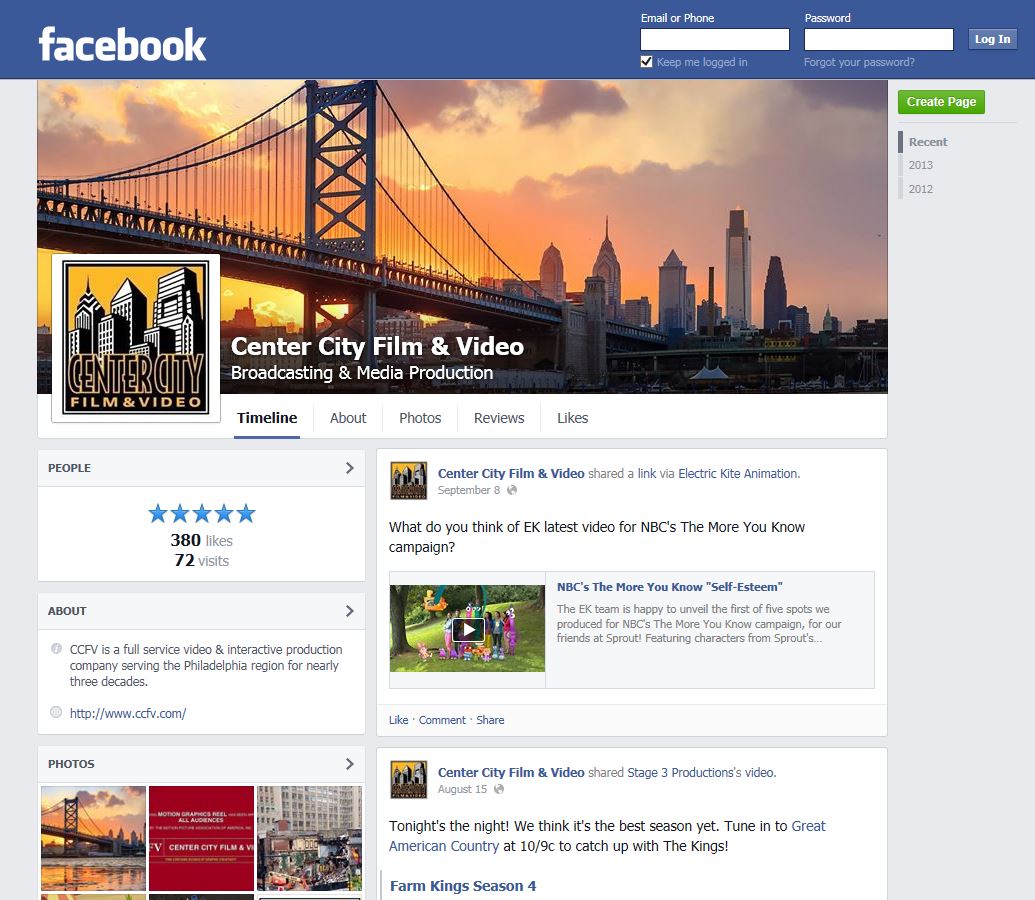This screenshot has width=1035, height=900.
Task: Click page name in August 15 post header
Action: point(511,773)
